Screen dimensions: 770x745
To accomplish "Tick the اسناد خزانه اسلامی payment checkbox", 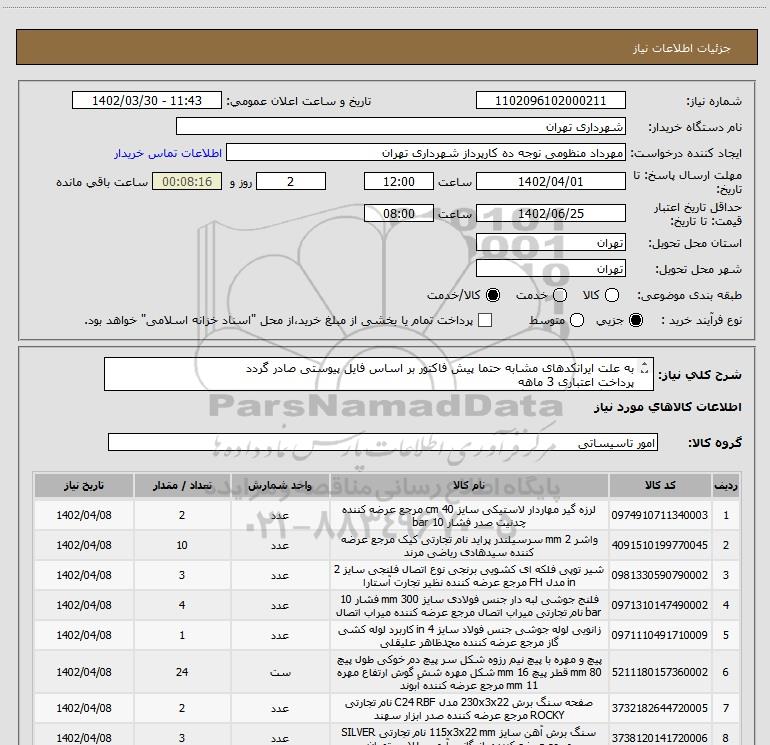I will pyautogui.click(x=485, y=320).
